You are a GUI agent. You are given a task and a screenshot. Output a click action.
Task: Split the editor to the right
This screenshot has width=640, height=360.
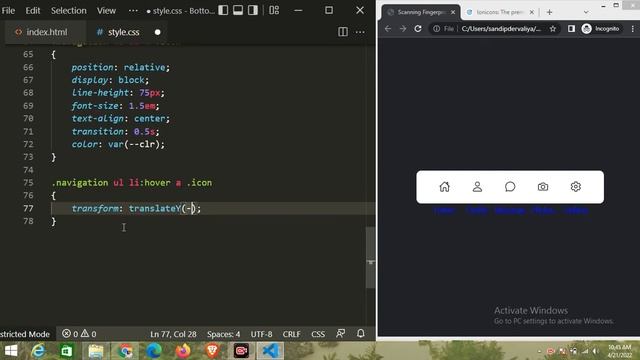pos(343,32)
